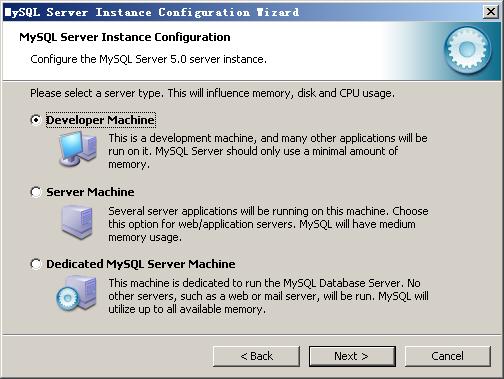Pick the Dedicated MySQL Server Machine radio button

pos(36,264)
